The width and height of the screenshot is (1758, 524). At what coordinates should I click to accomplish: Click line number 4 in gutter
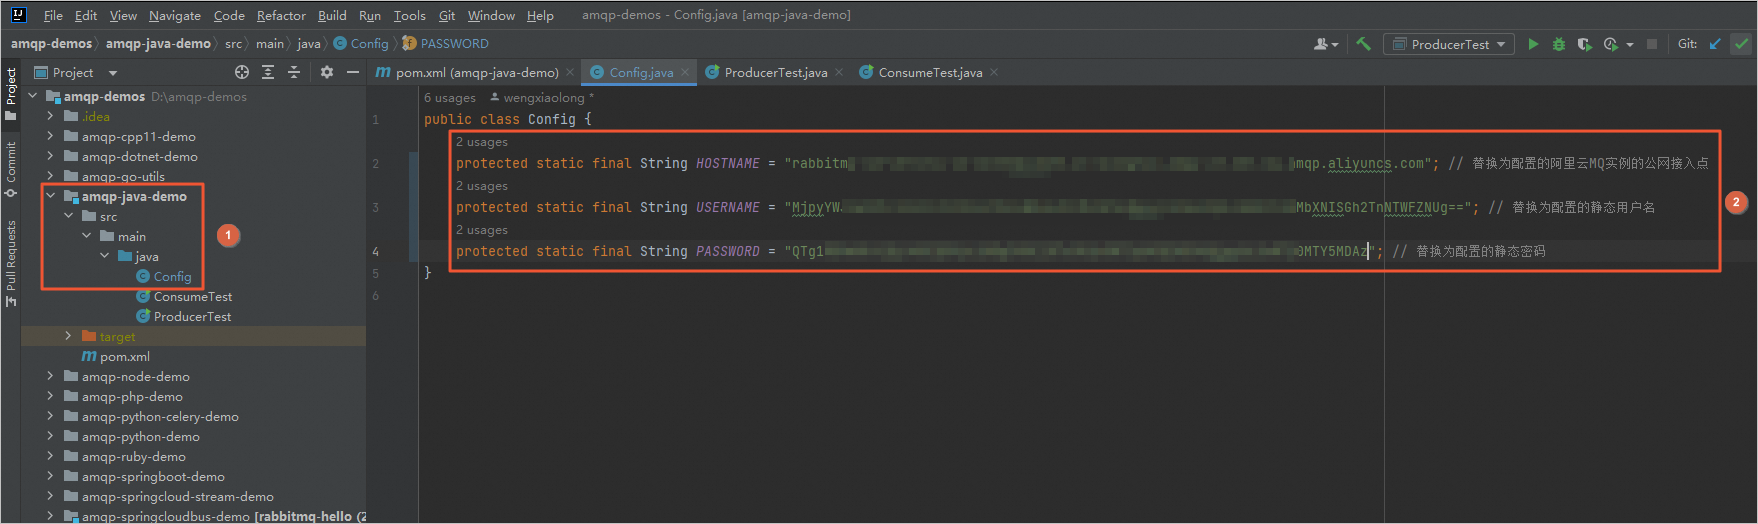click(x=376, y=251)
